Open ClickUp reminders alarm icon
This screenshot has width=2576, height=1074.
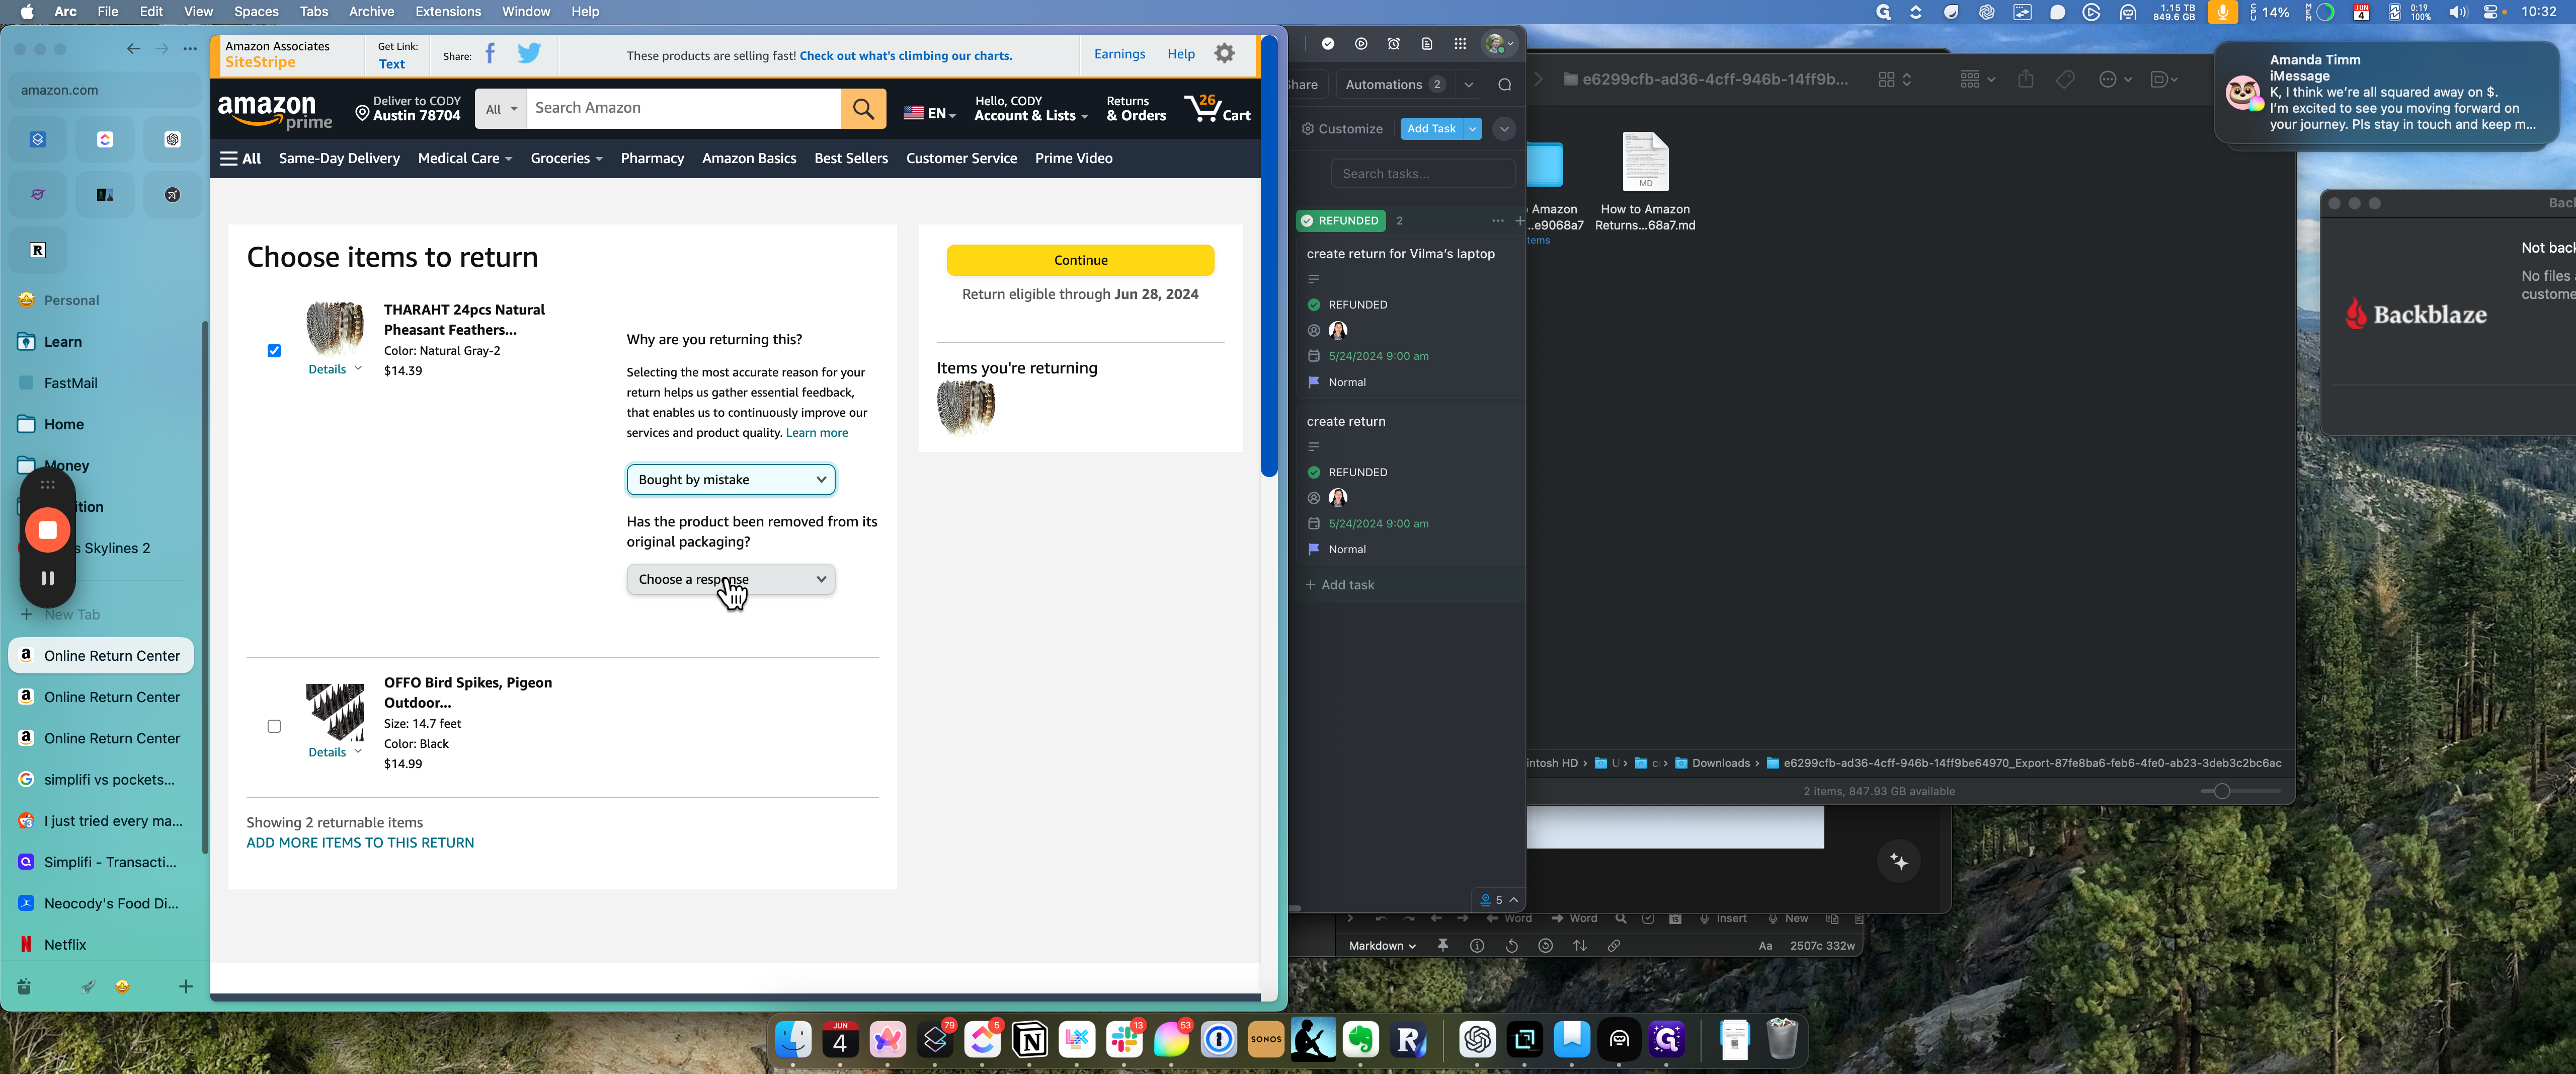[x=1394, y=44]
